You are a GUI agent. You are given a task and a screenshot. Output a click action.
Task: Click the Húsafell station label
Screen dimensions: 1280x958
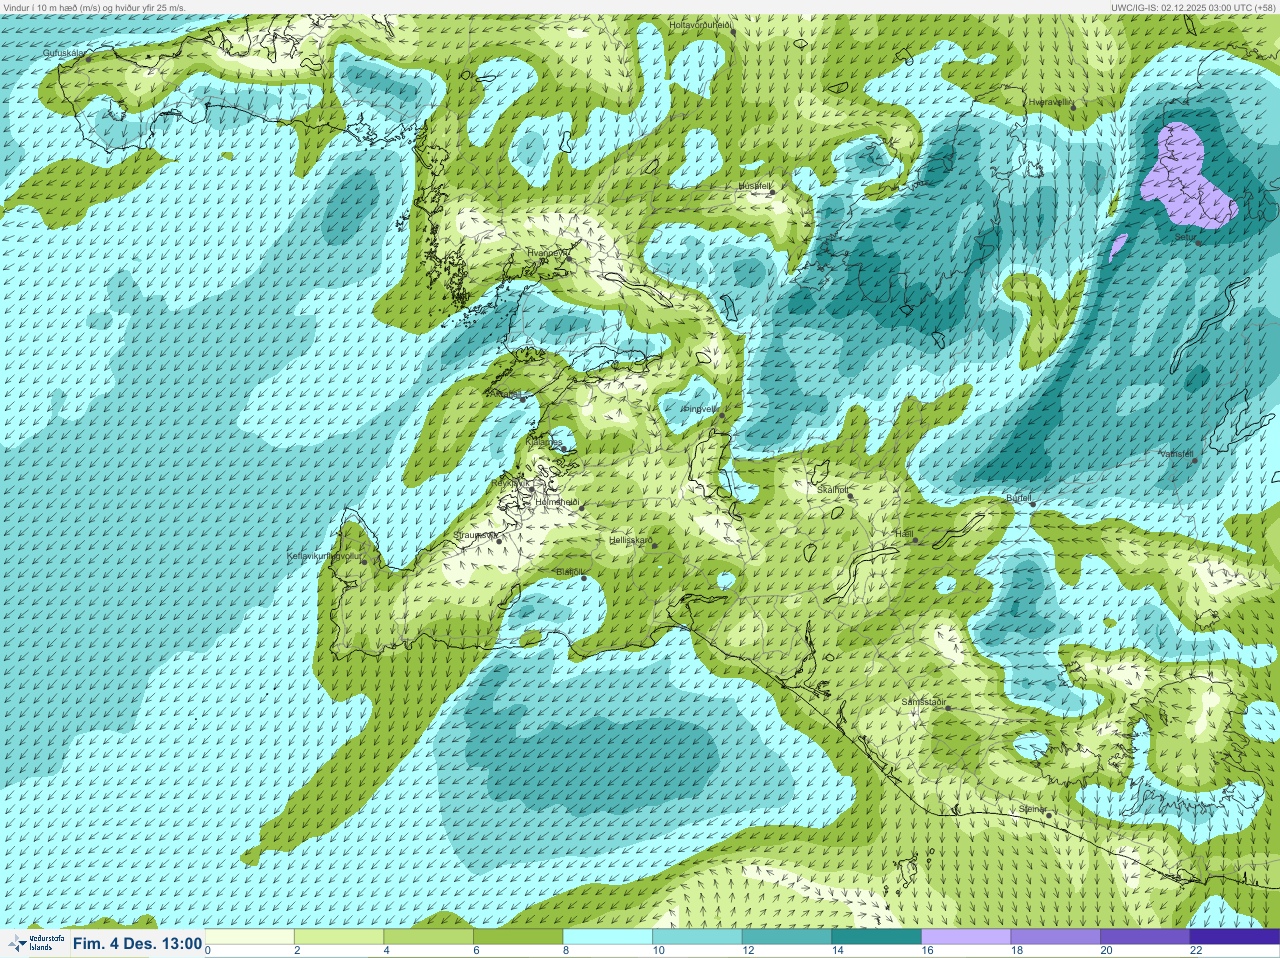coord(754,186)
